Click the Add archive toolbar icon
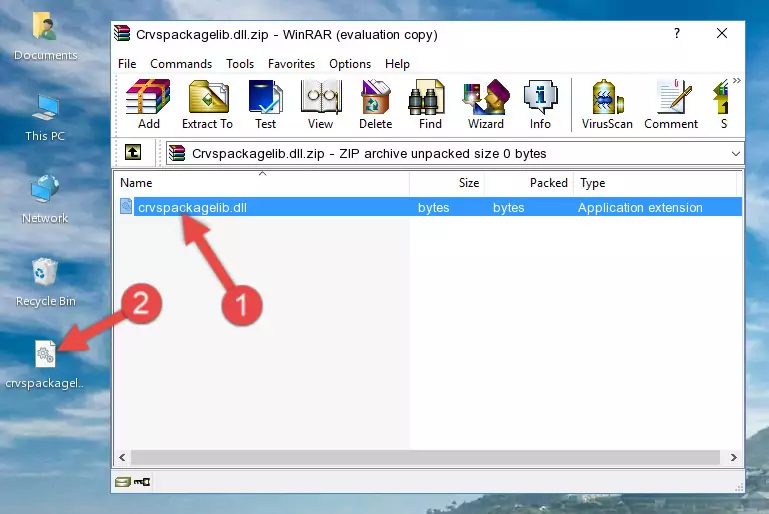Viewport: 769px width, 514px height. click(148, 104)
